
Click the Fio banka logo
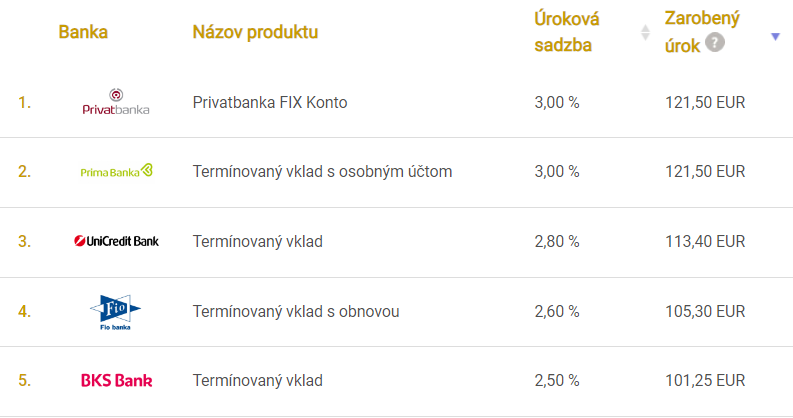point(116,311)
